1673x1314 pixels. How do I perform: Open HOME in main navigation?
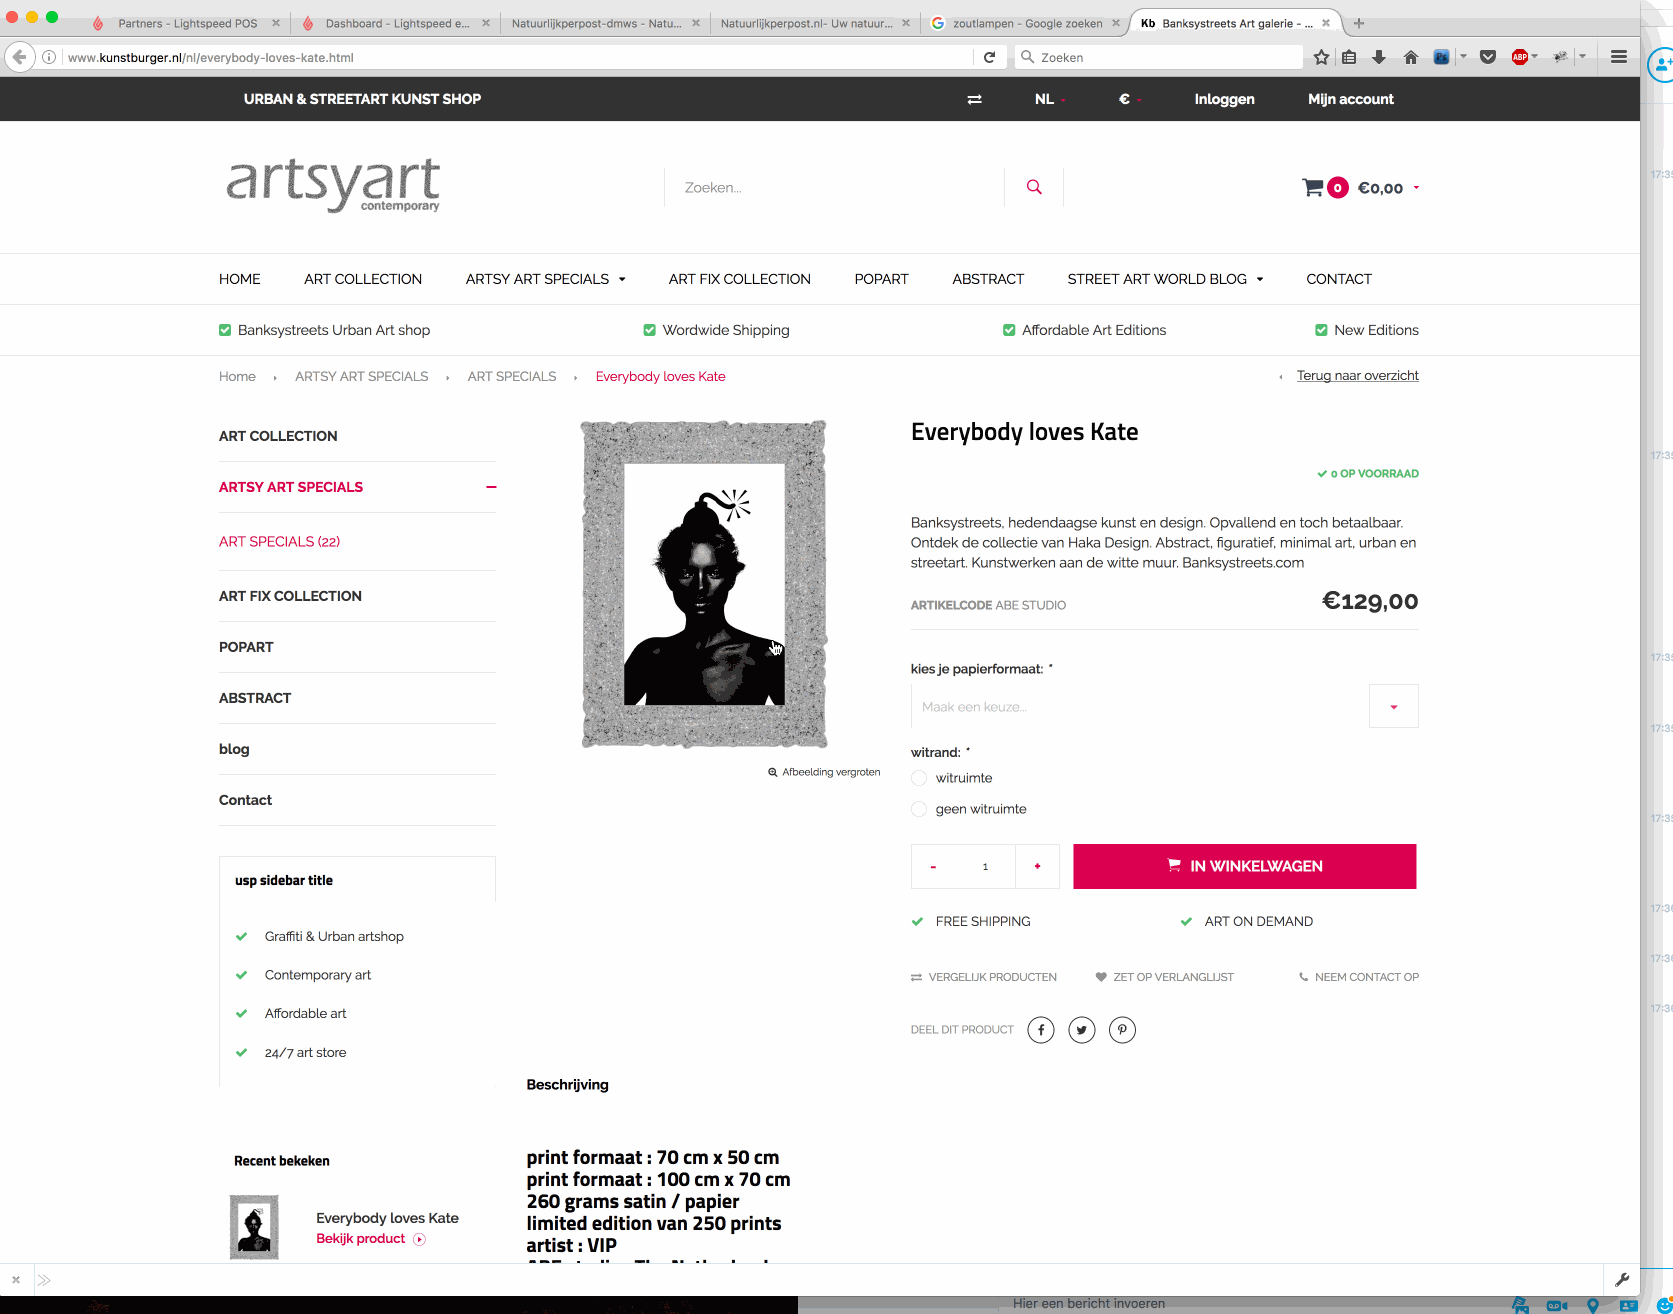(x=240, y=279)
